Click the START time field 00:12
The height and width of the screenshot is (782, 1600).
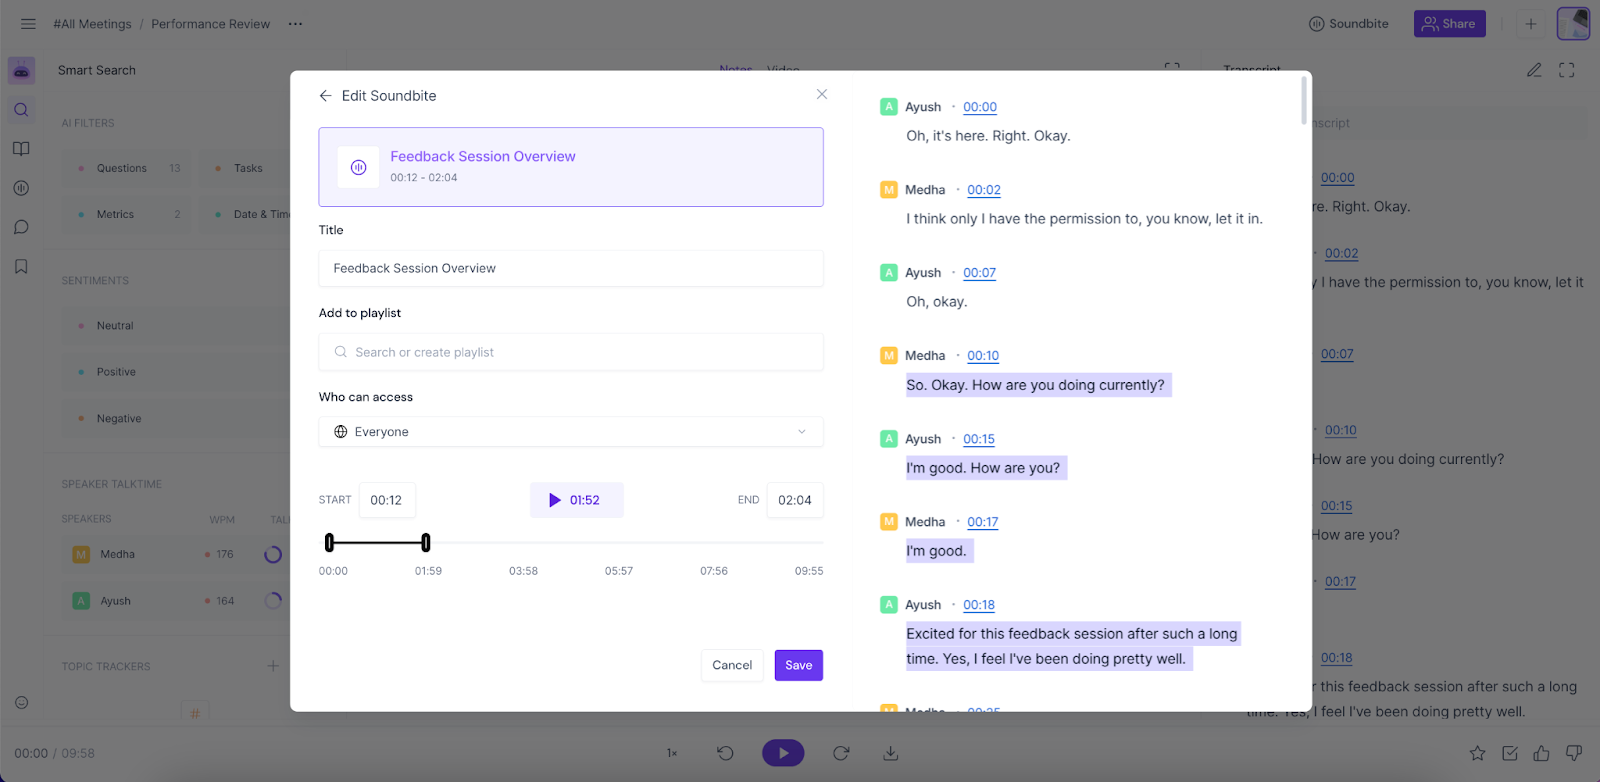tap(387, 500)
